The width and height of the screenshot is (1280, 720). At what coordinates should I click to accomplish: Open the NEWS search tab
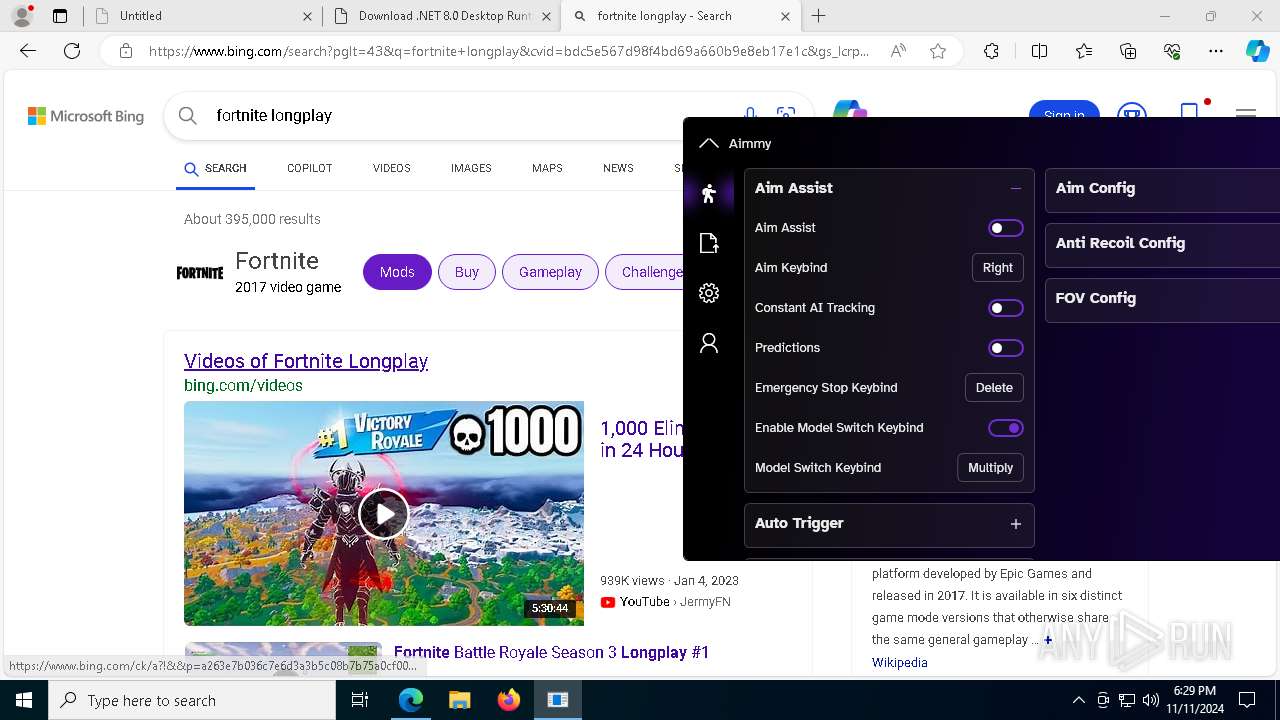click(618, 168)
